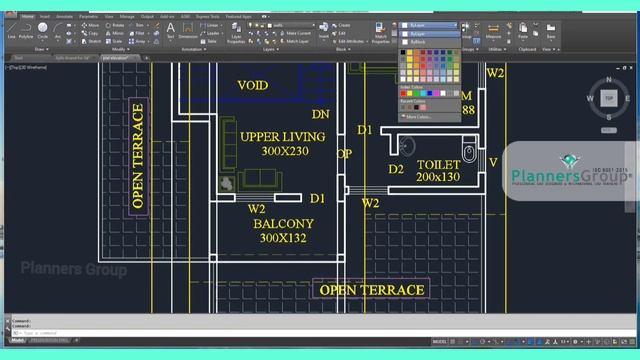Click the Trim command
640x360 pixels.
coord(136,25)
